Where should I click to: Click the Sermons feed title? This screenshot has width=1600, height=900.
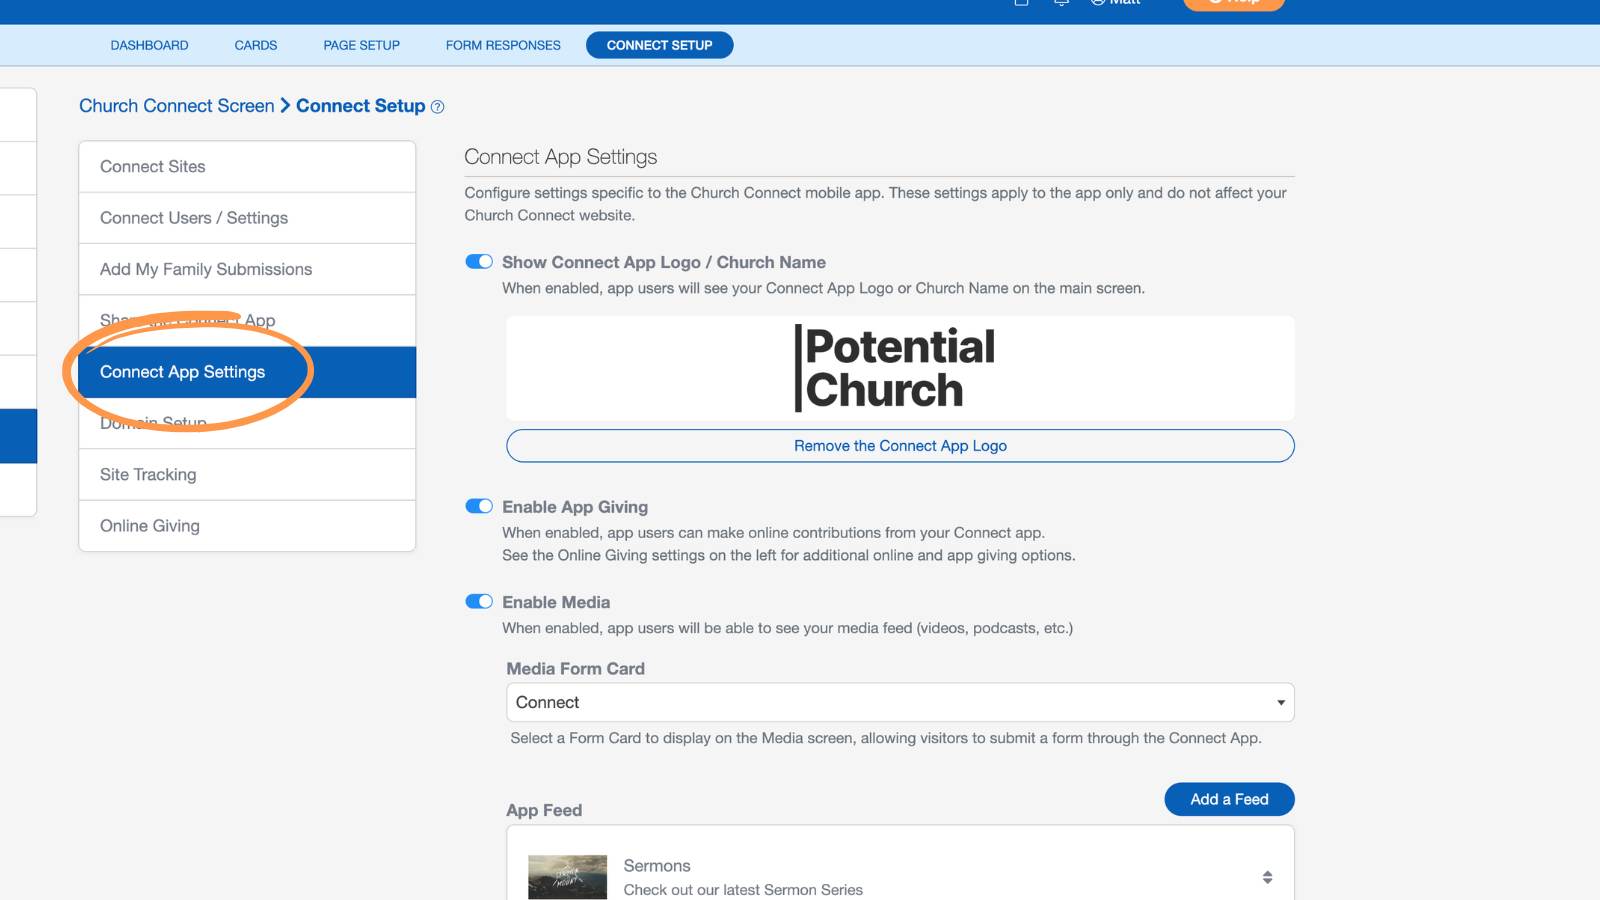657,866
